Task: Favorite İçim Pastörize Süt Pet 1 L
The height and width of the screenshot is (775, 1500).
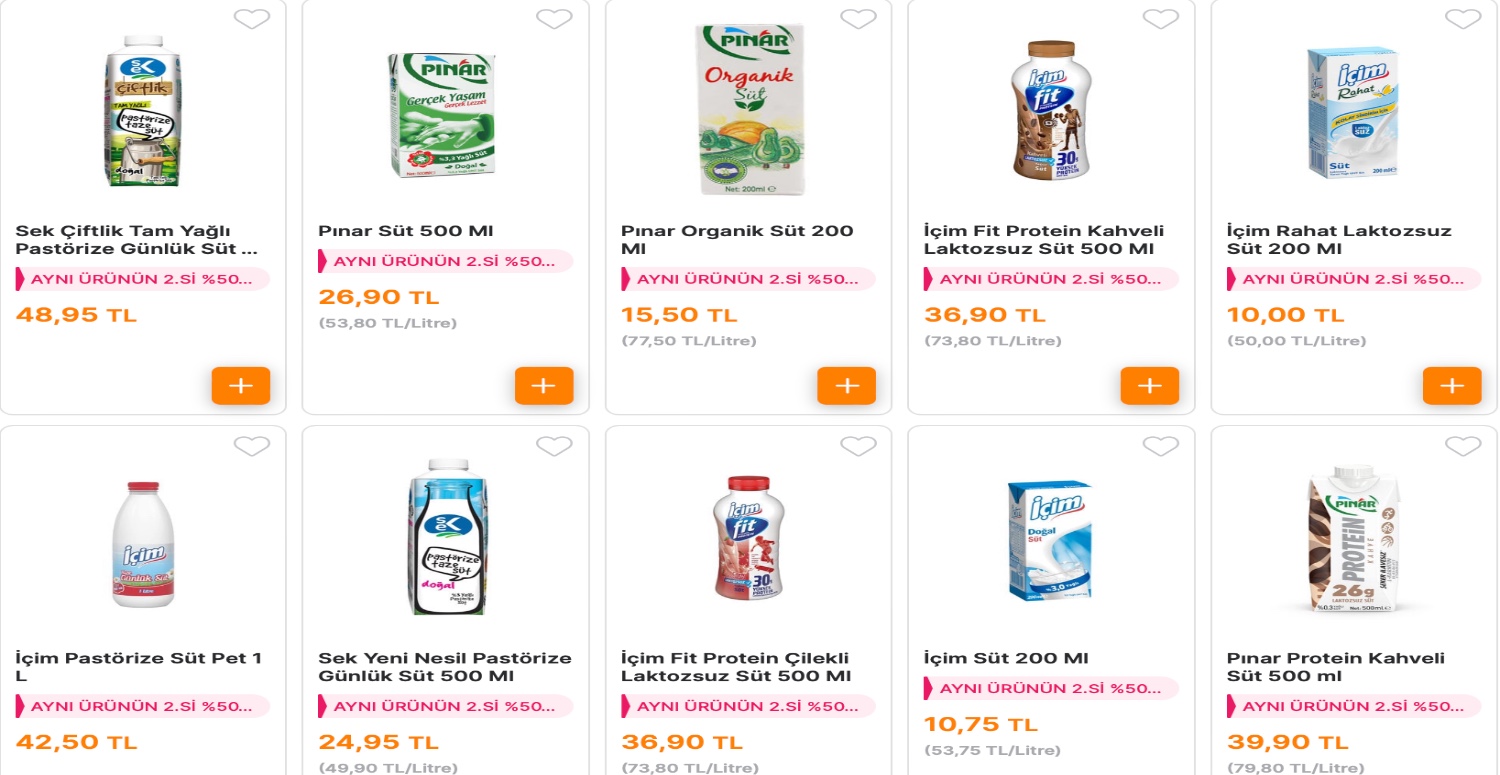Action: [x=251, y=446]
